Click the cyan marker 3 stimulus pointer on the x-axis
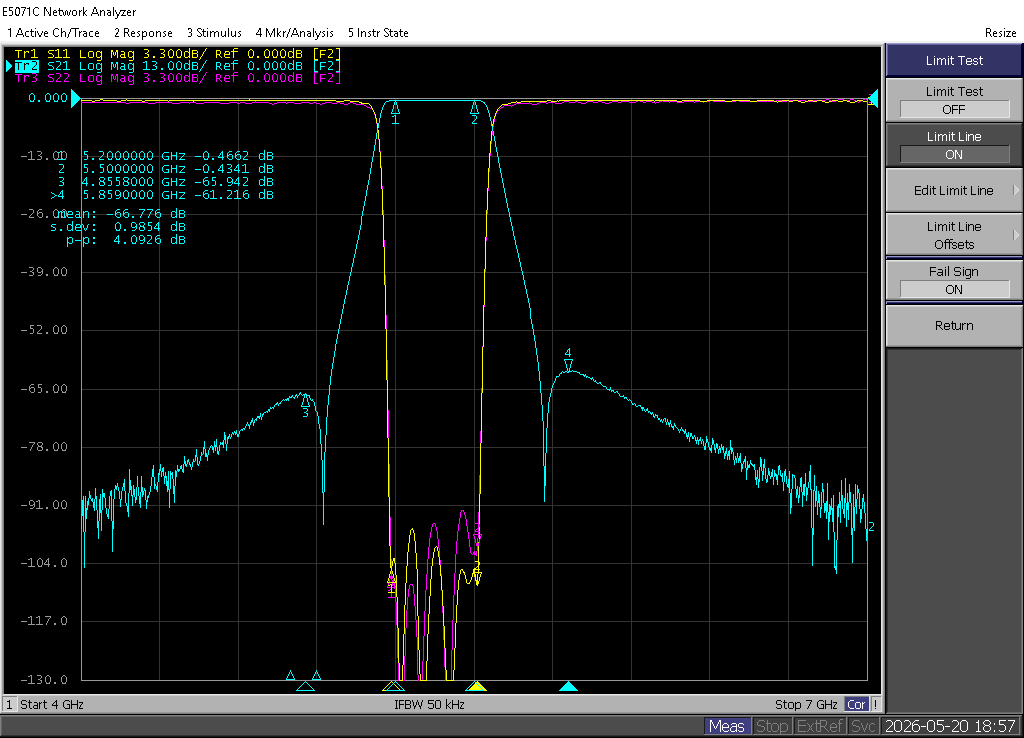The width and height of the screenshot is (1024, 738). point(305,686)
